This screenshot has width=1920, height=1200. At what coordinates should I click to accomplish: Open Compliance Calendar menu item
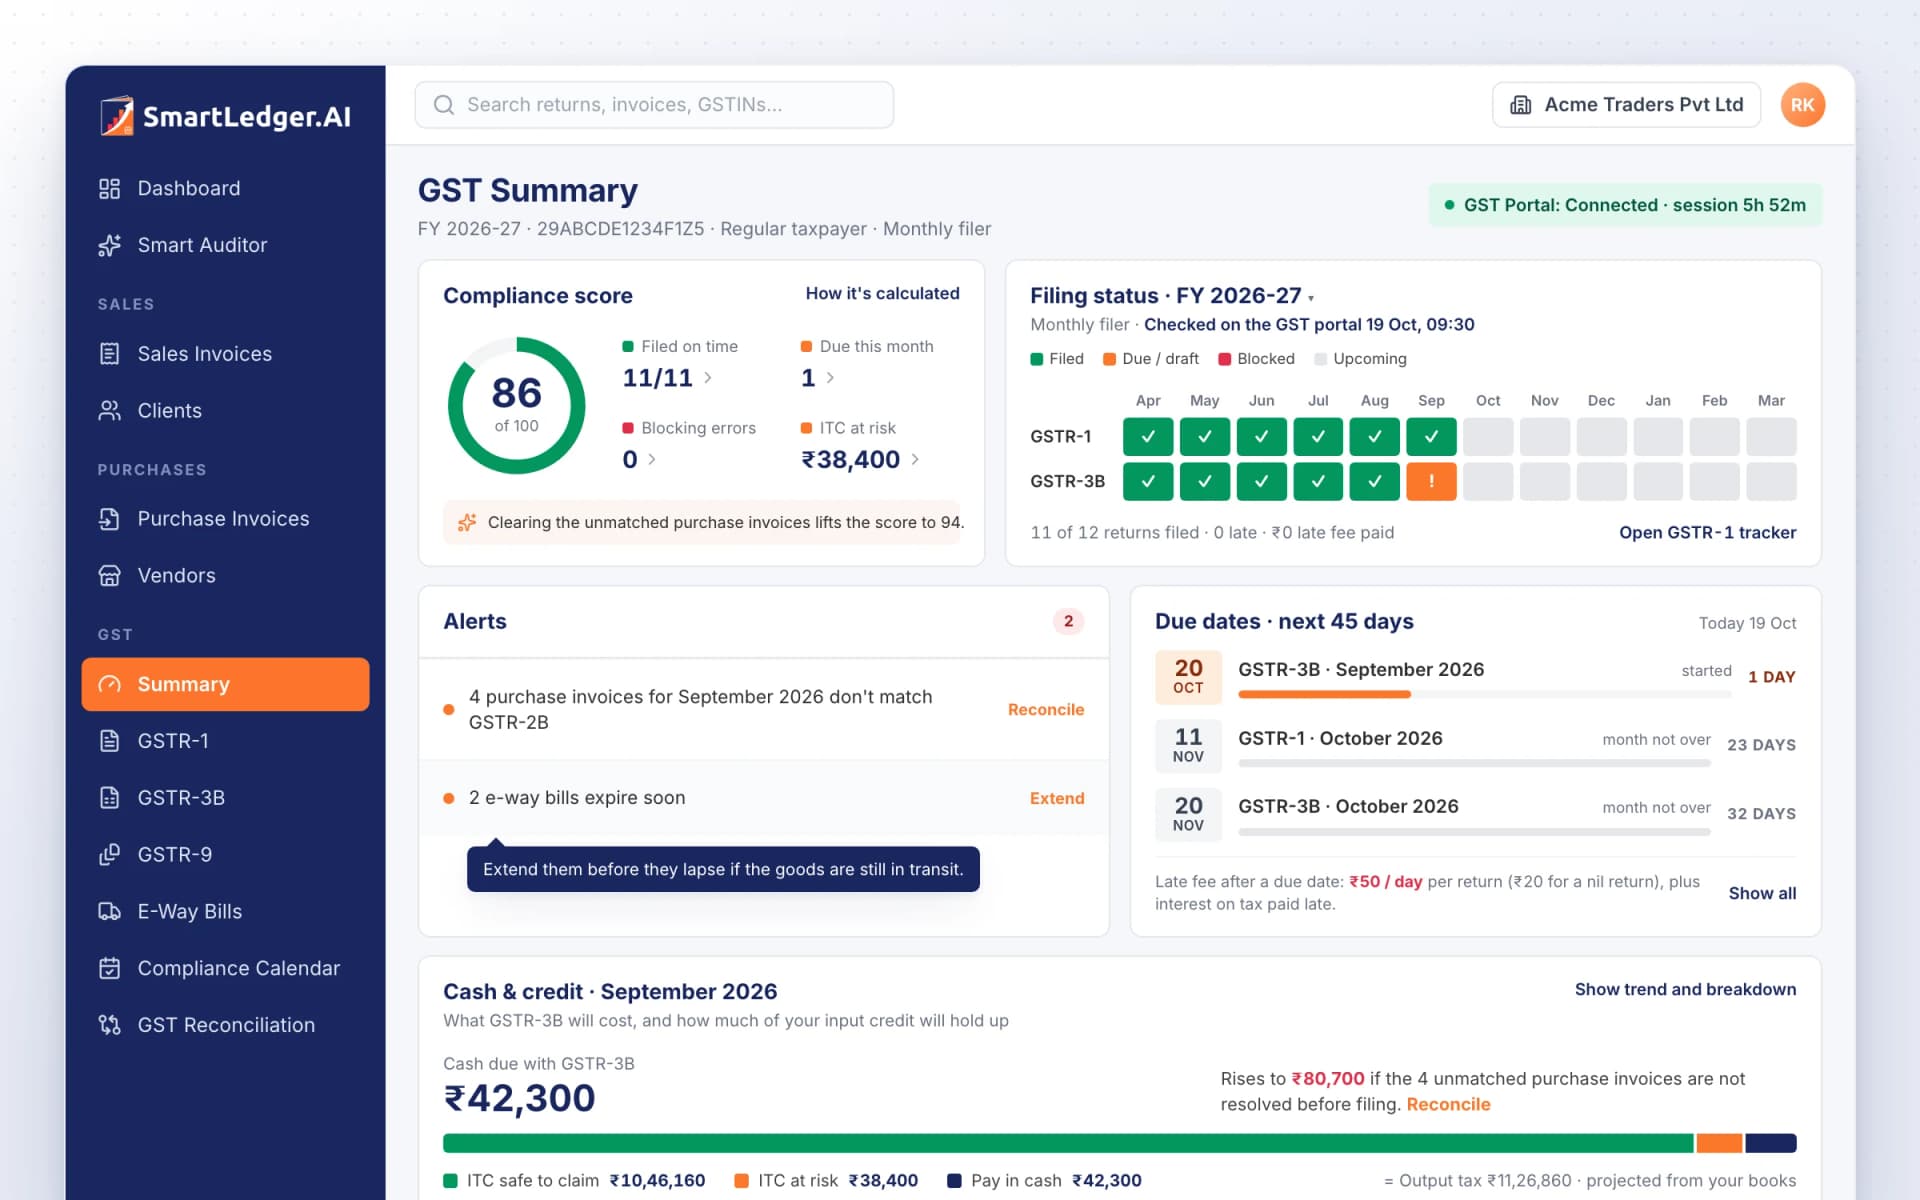225,968
